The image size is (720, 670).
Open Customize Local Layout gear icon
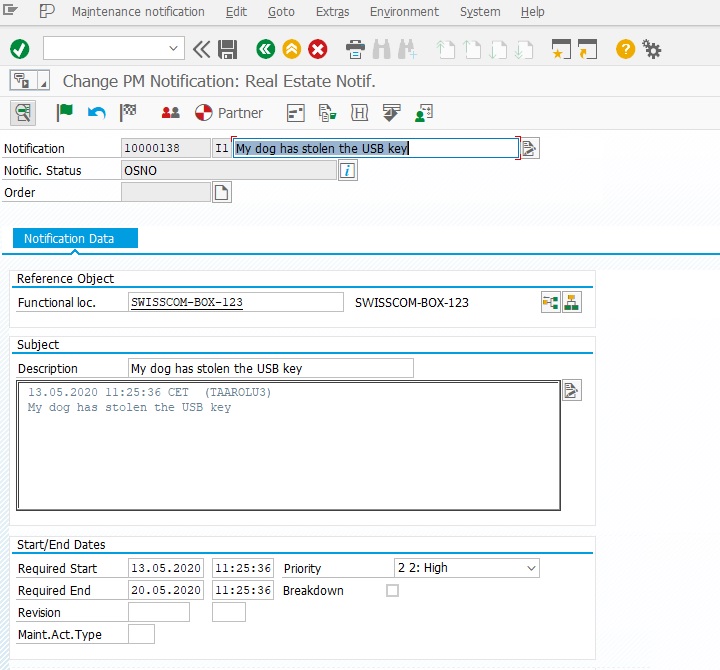point(651,49)
